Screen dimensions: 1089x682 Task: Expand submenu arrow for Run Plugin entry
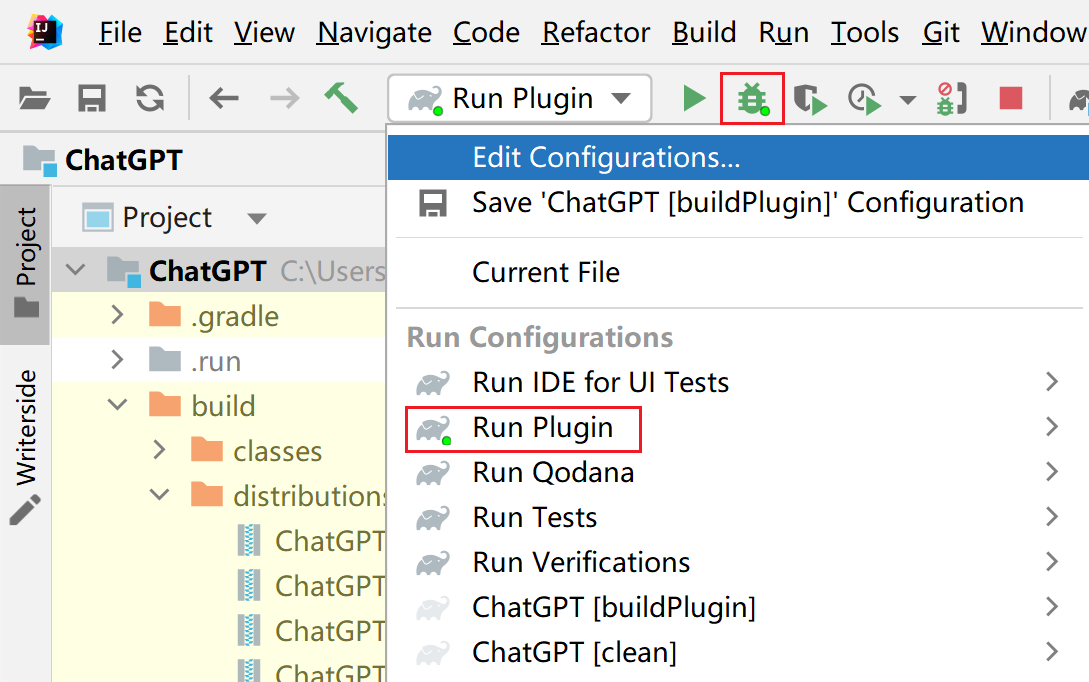click(1052, 426)
